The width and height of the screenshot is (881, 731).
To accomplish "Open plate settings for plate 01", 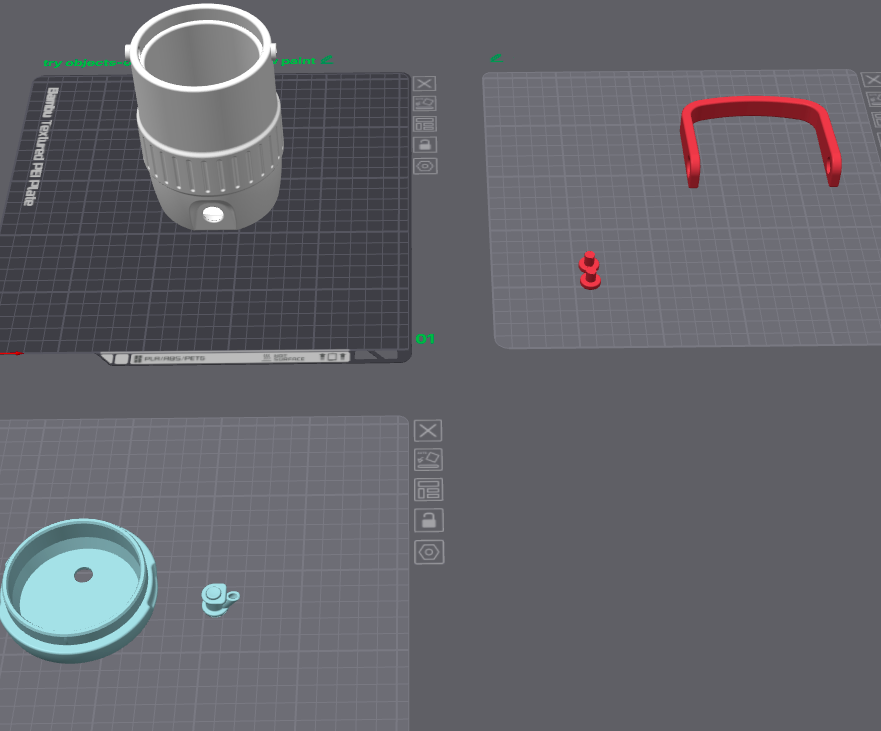I will coord(425,166).
